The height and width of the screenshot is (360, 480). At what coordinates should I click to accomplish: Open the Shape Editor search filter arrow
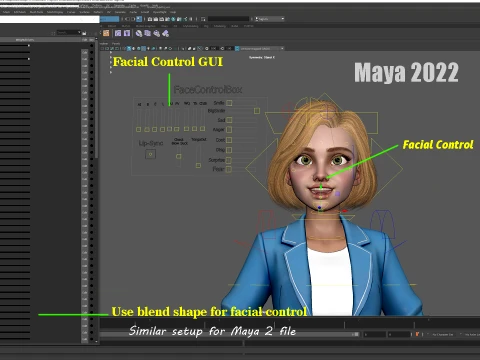[79, 32]
